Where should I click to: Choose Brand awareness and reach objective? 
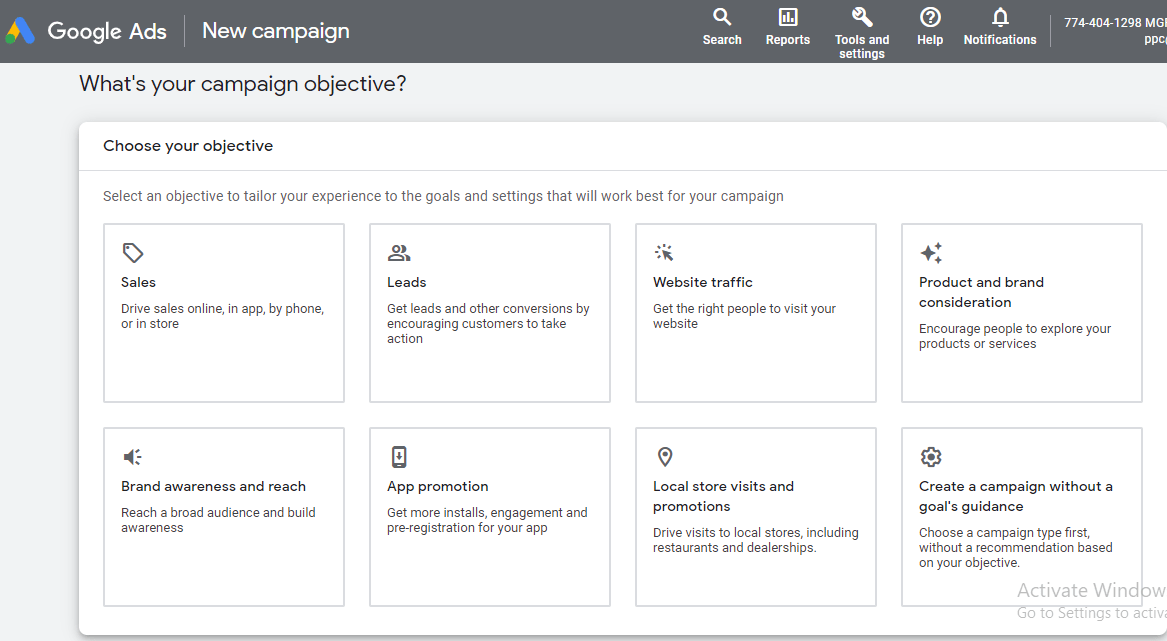[x=223, y=516]
